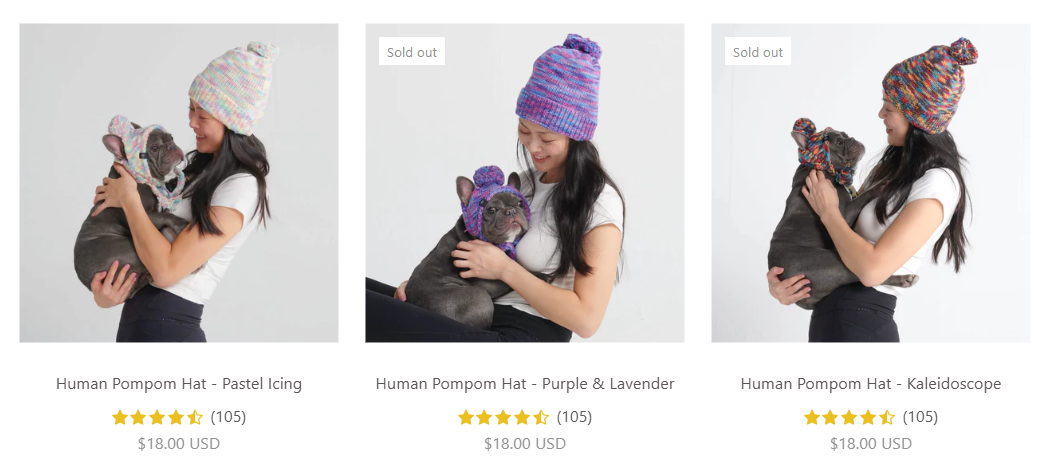Open Human Pompom Hat - Purple & Lavender title
This screenshot has height=474, width=1047.
(525, 384)
